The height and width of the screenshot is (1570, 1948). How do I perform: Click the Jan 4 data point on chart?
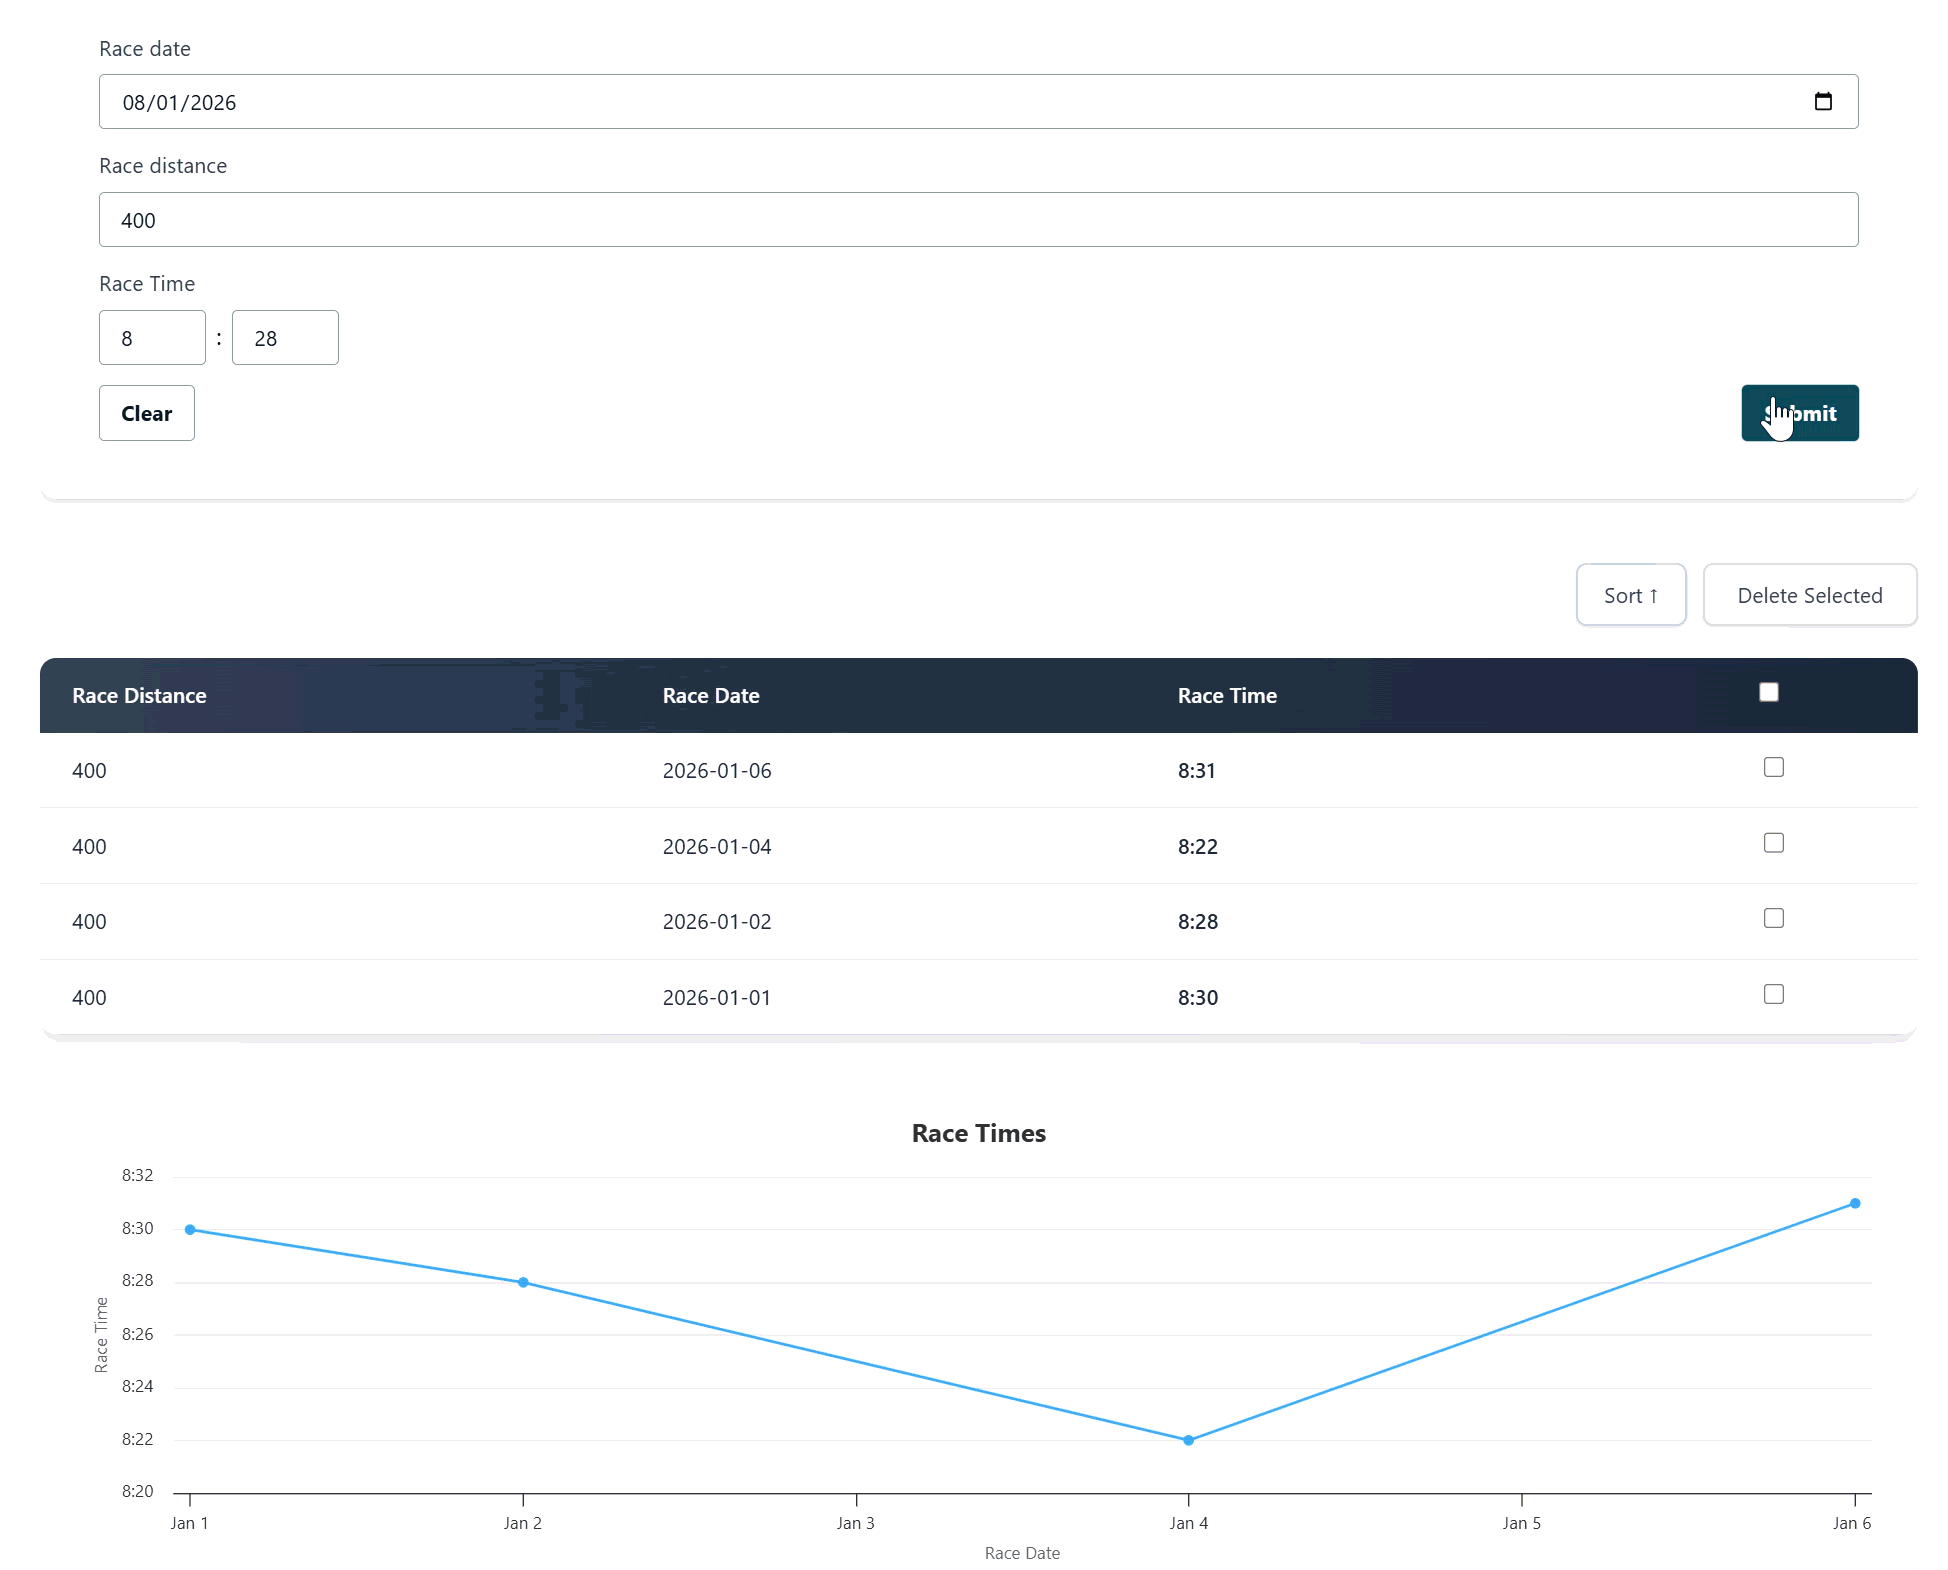1188,1440
